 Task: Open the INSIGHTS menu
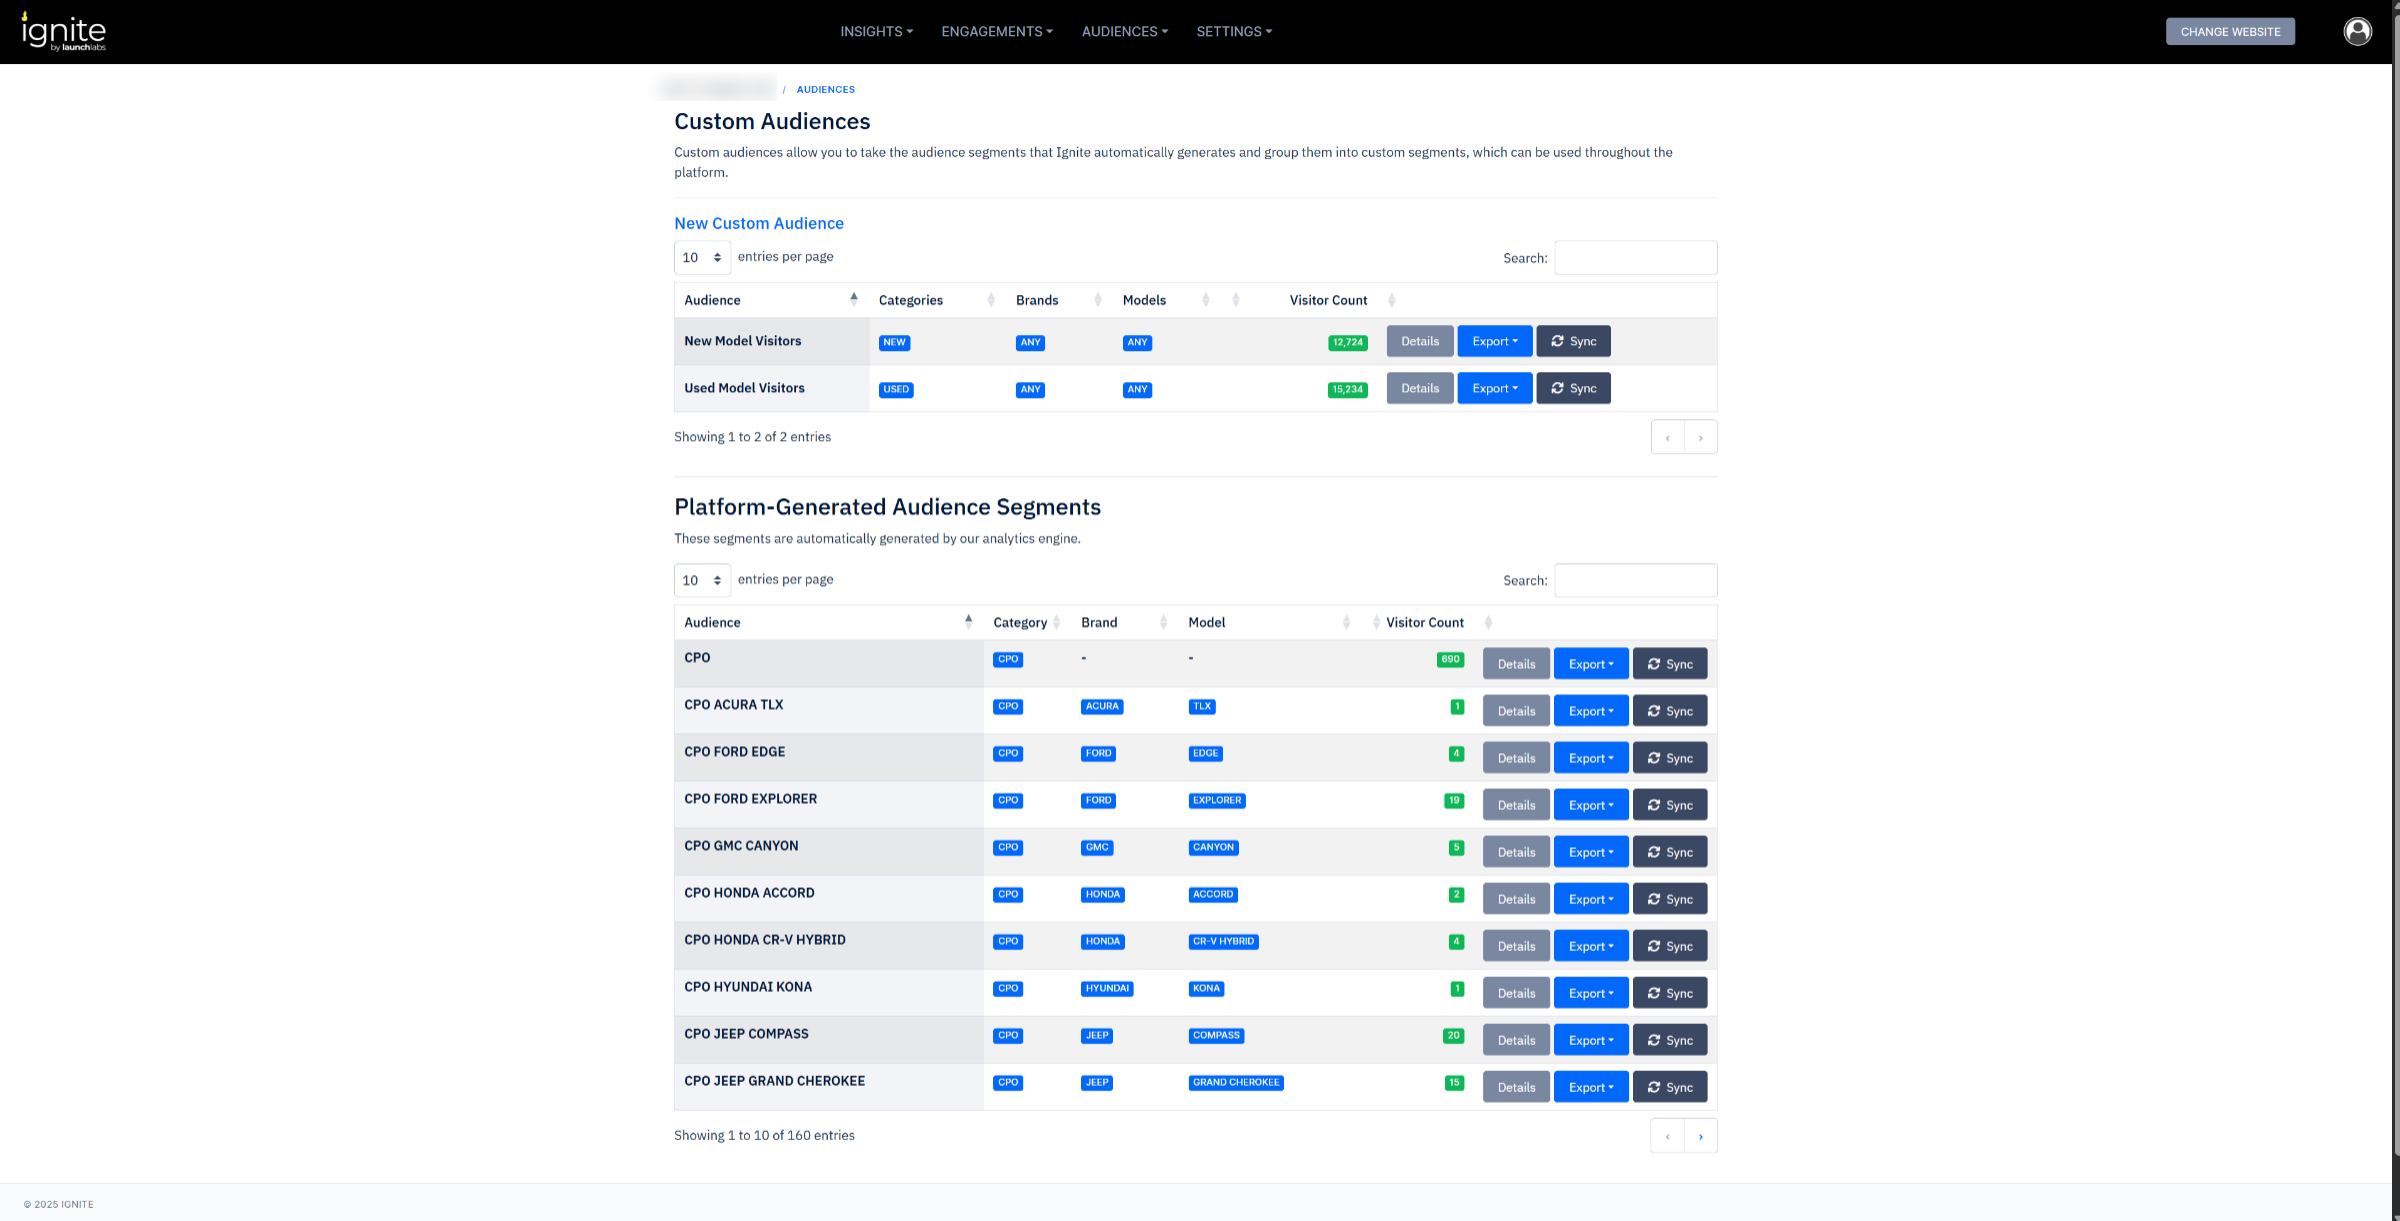[x=876, y=32]
